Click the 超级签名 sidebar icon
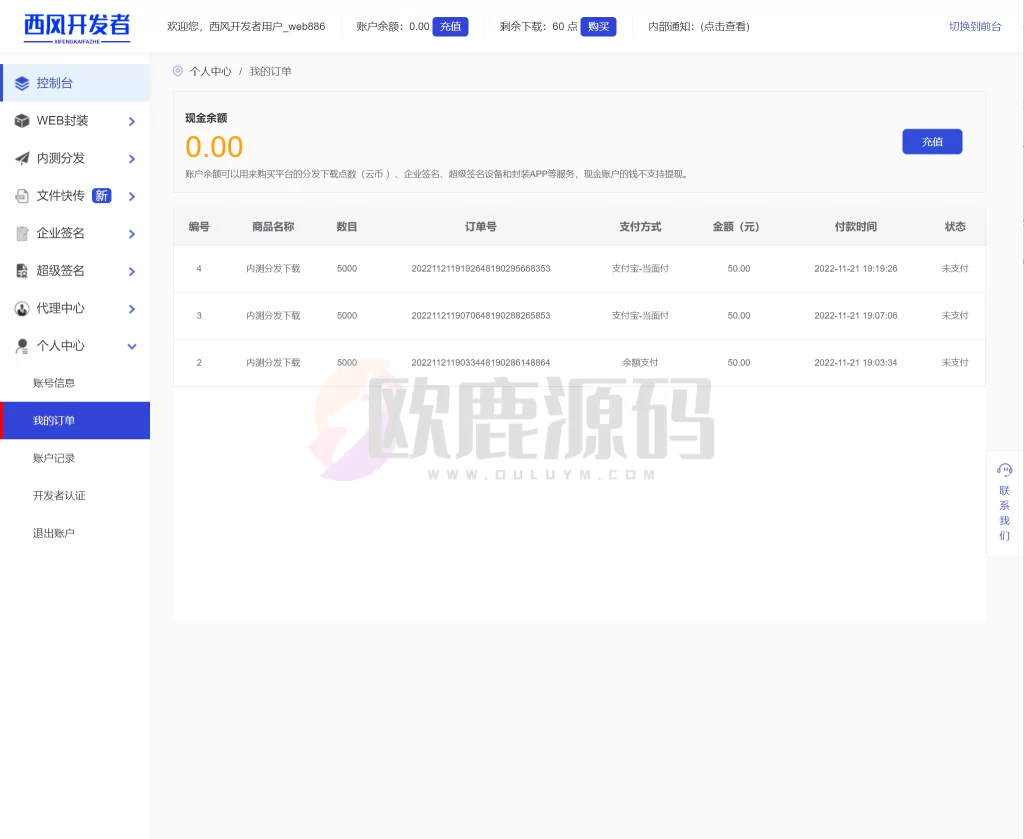 (x=20, y=270)
